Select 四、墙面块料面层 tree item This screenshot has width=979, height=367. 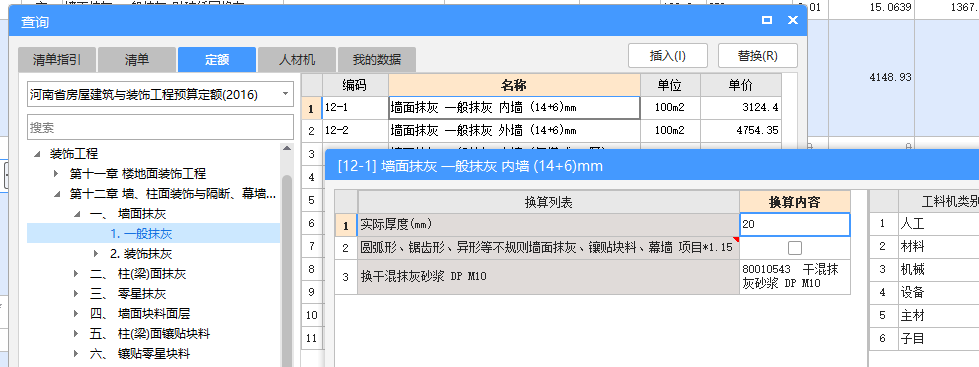tap(140, 314)
